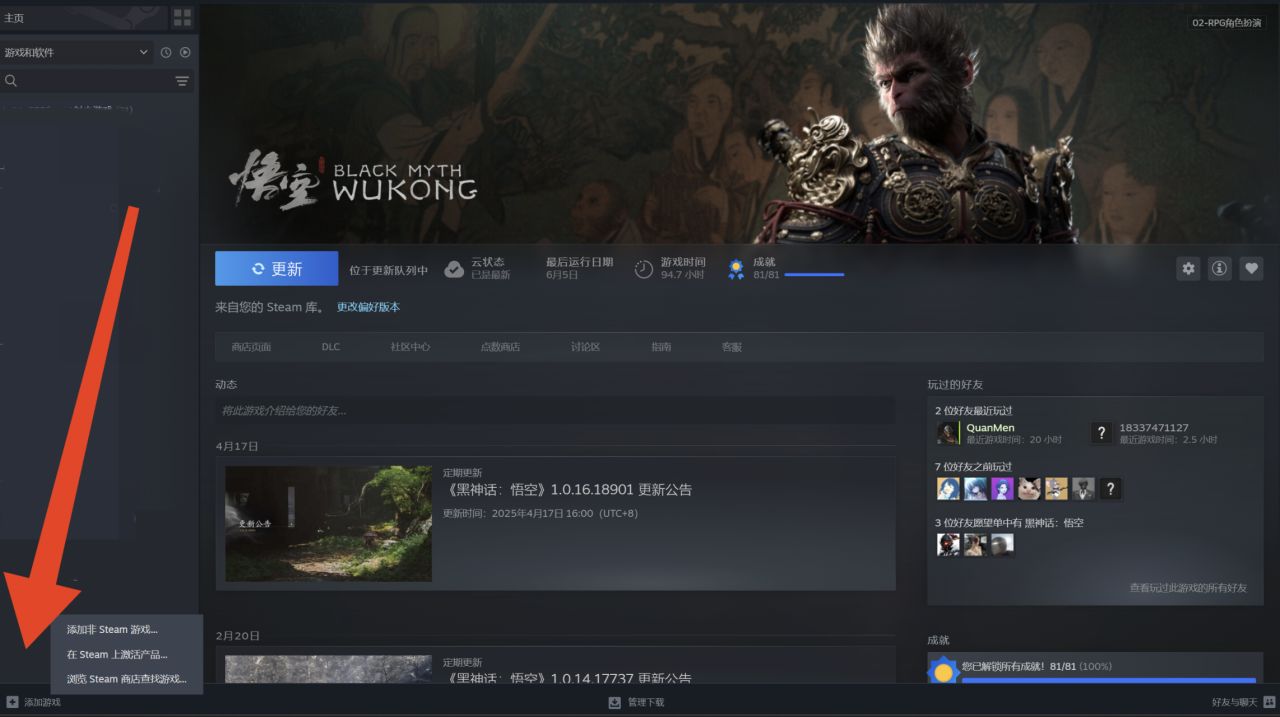Open game settings gear icon
Screen dimensions: 1280x717
[1188, 268]
